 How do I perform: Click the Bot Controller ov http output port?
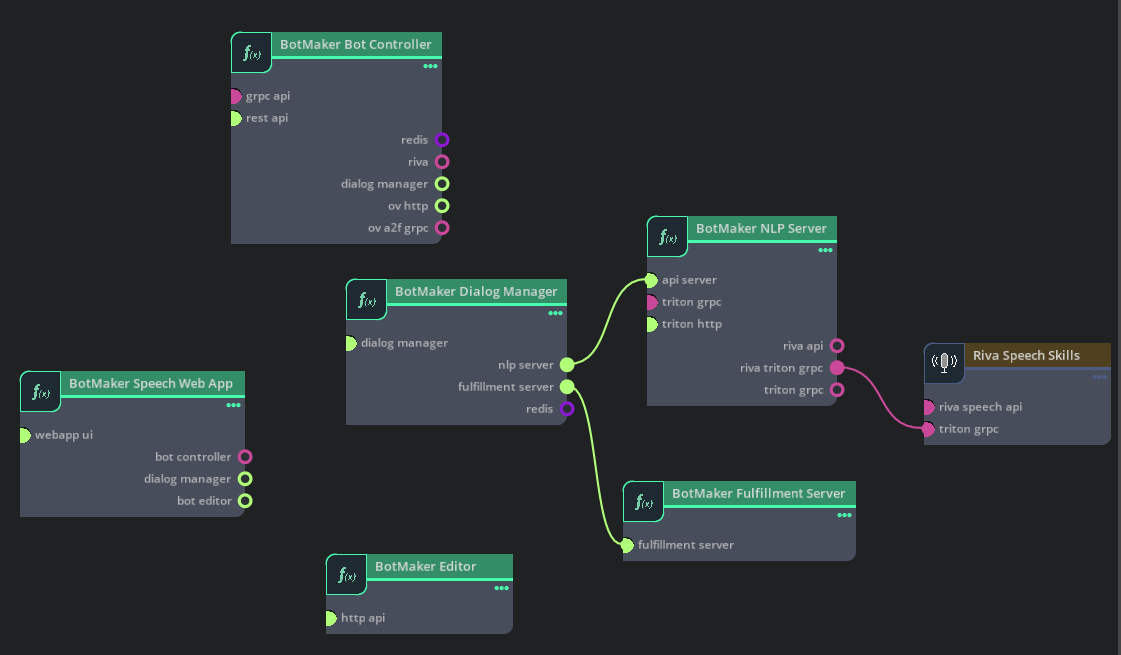442,206
